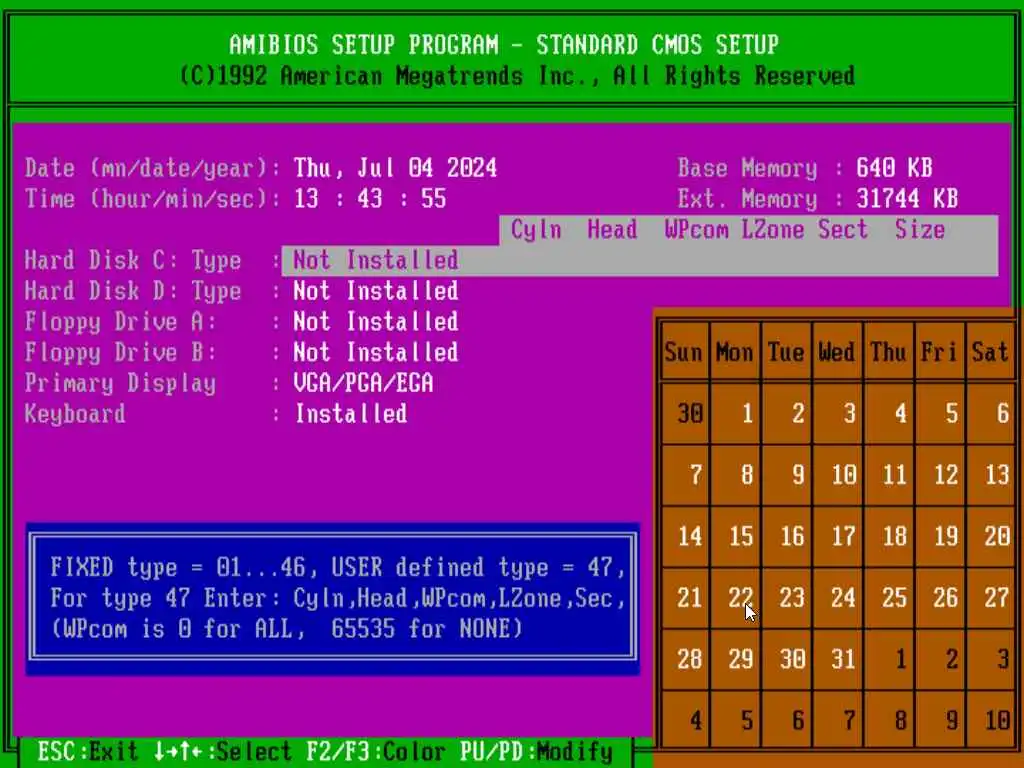Click the date value Thu, Jul 04 2024
Viewport: 1024px width, 768px height.
pos(395,168)
